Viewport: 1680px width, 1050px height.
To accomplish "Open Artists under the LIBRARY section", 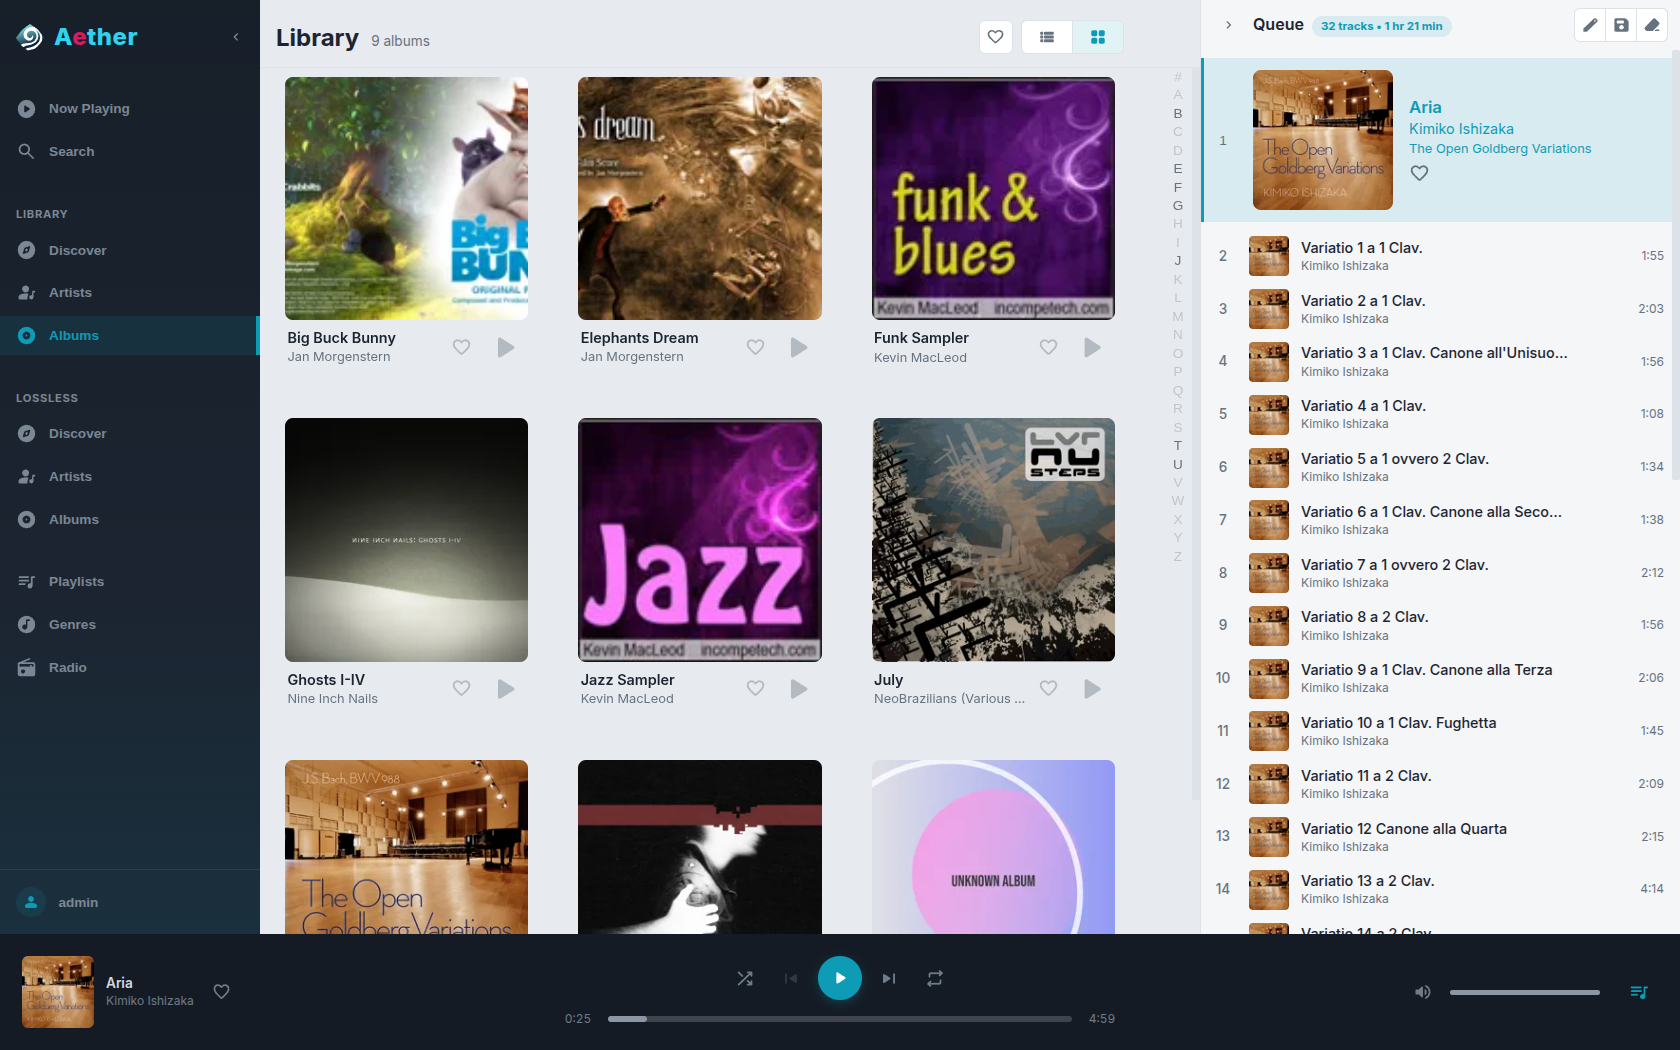I will [130, 292].
